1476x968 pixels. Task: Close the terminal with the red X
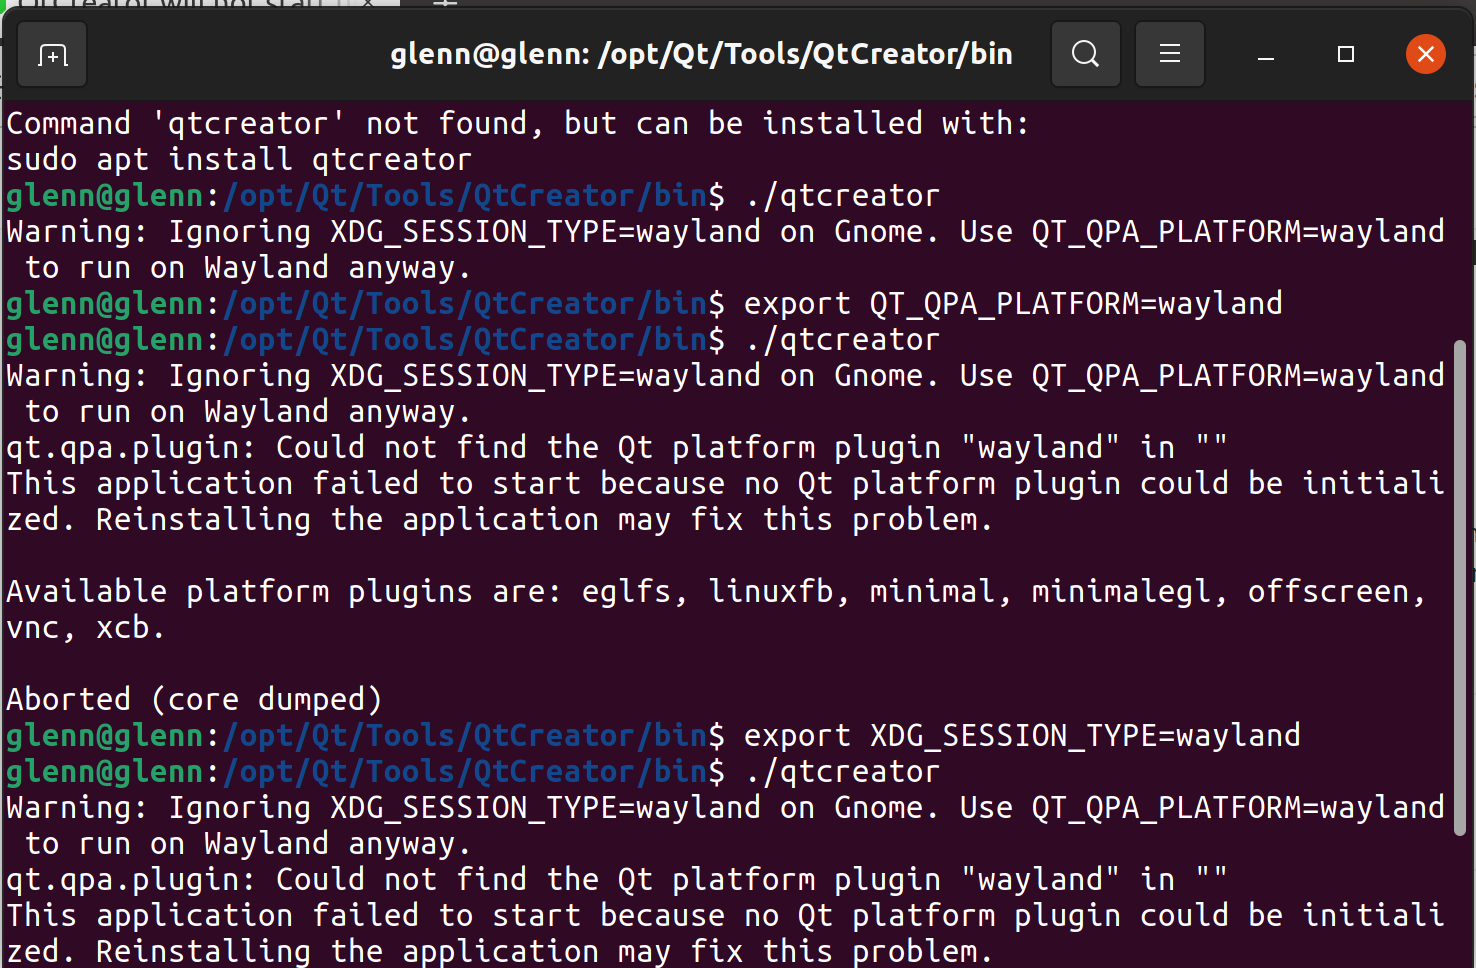pyautogui.click(x=1425, y=54)
